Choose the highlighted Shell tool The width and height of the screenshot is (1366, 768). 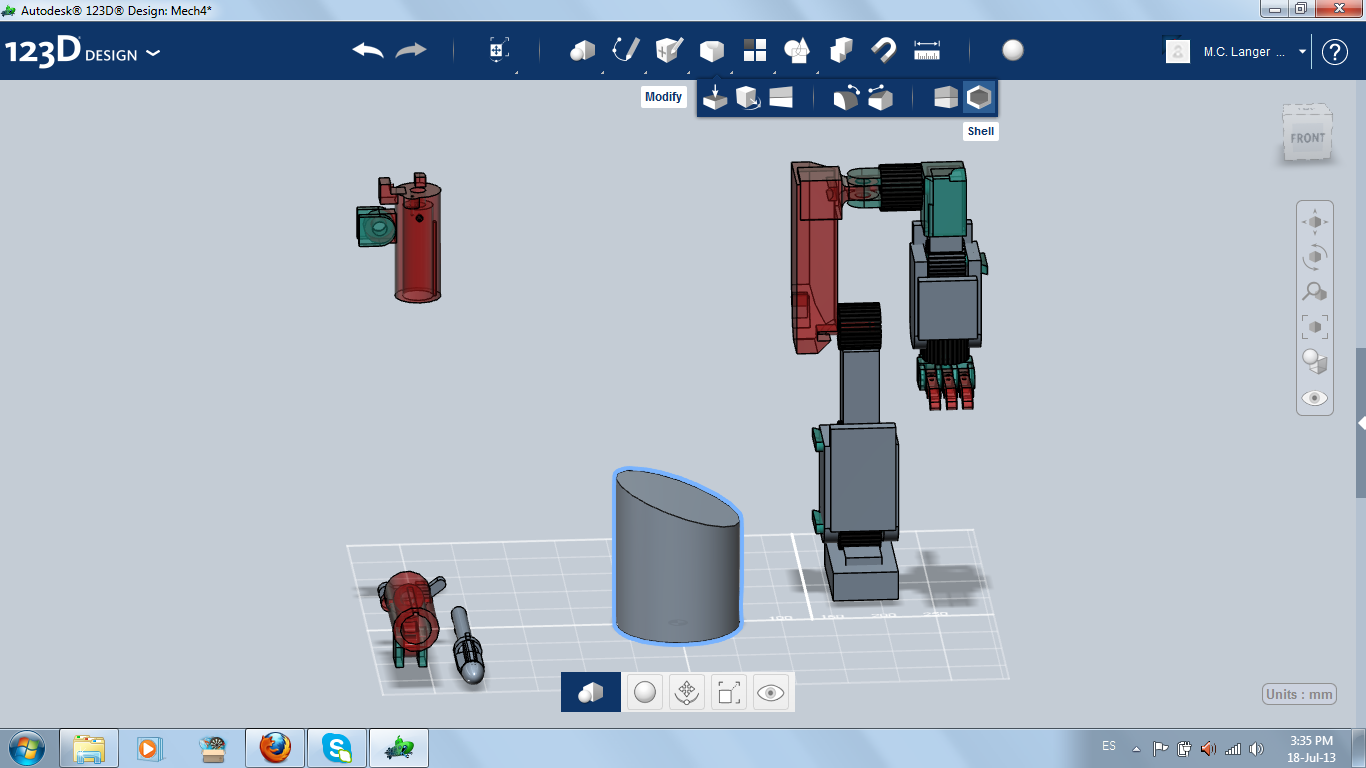tap(979, 98)
